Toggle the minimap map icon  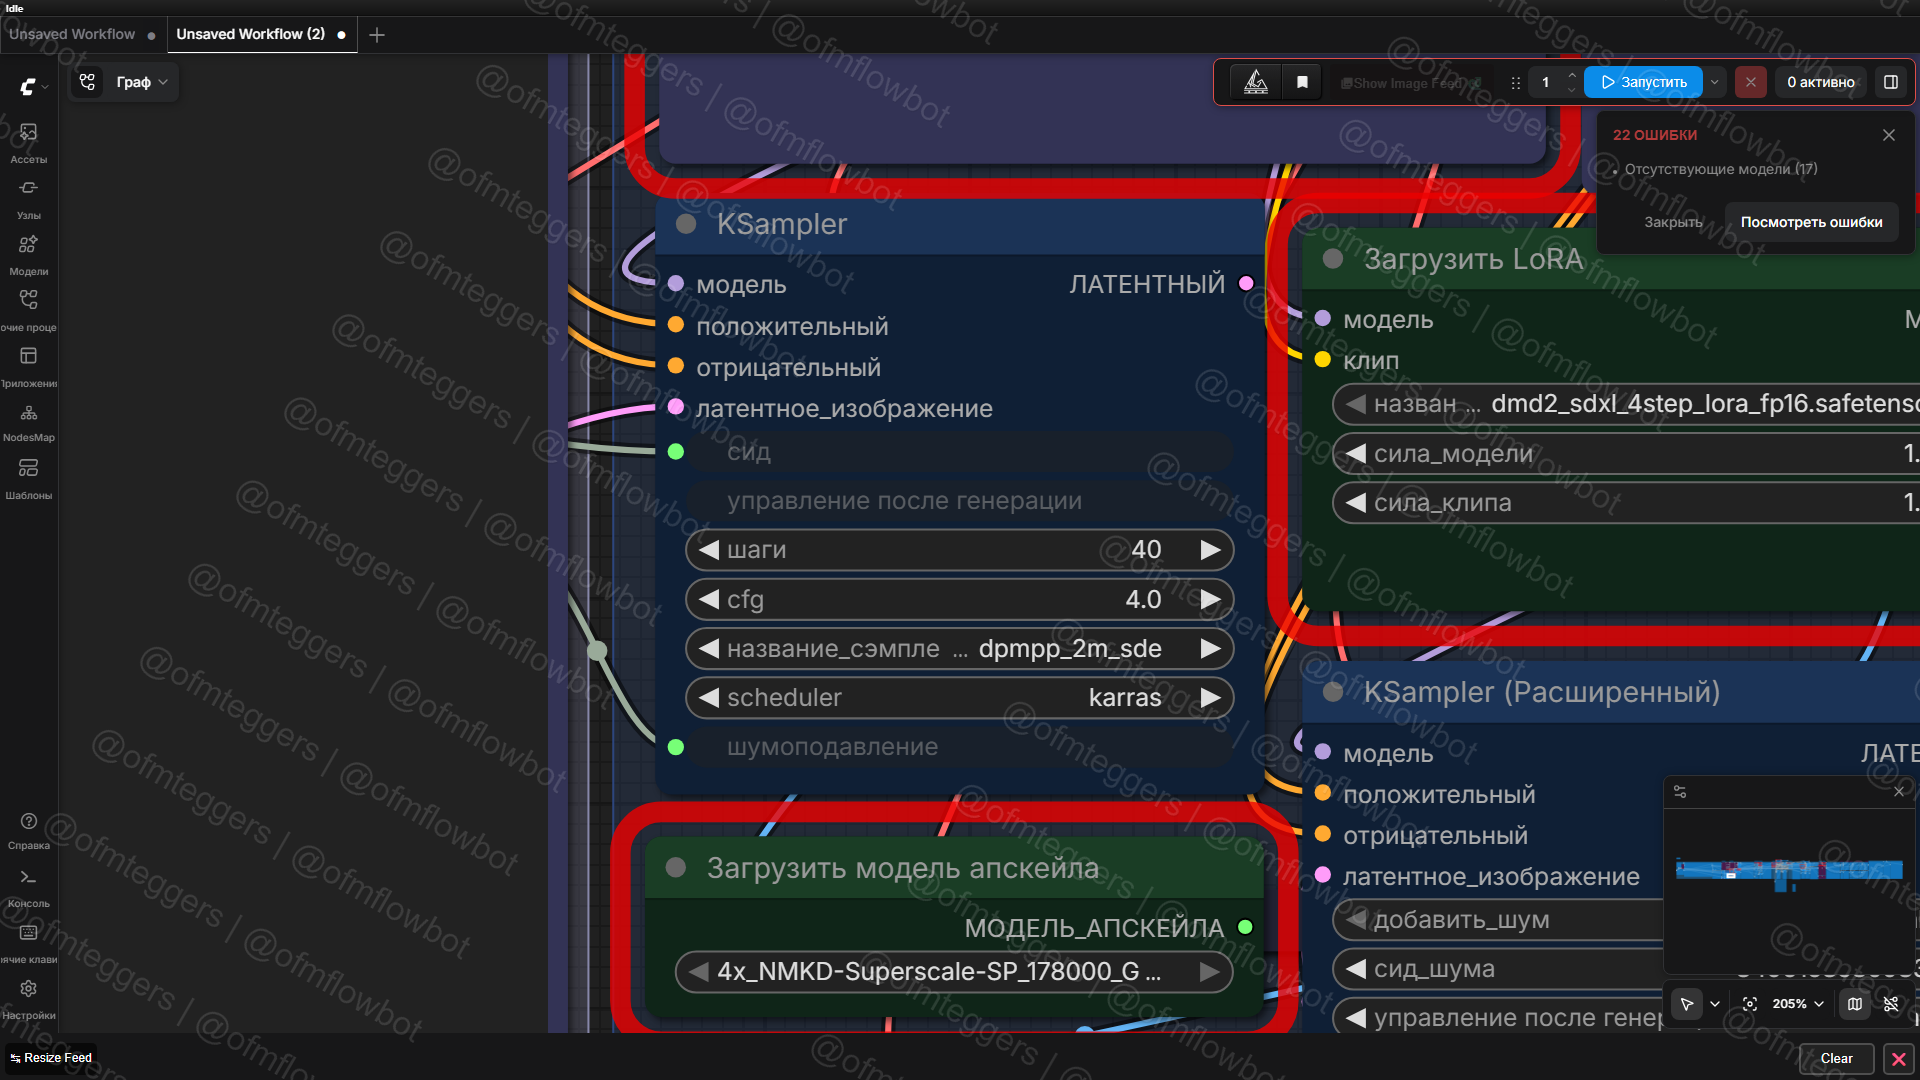coord(1855,1004)
